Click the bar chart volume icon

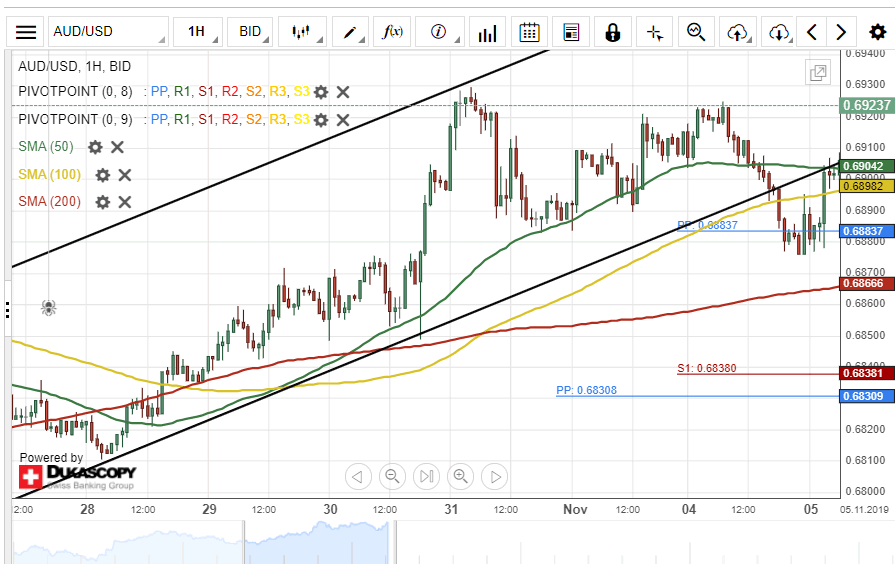coord(487,32)
